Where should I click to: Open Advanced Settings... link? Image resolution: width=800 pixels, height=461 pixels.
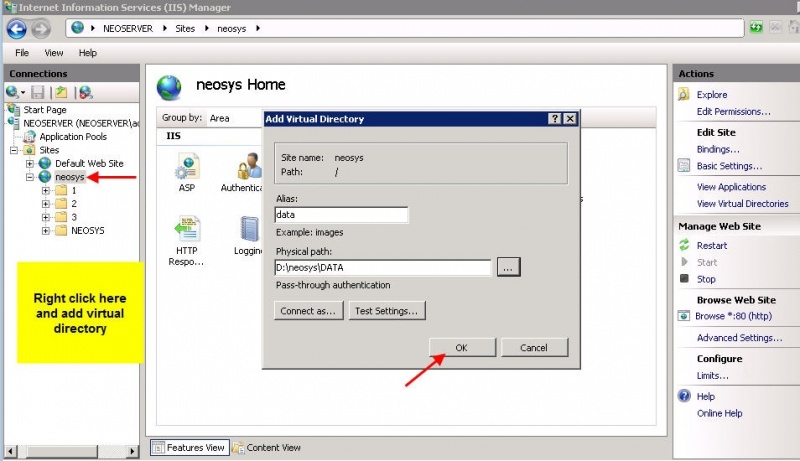click(739, 338)
